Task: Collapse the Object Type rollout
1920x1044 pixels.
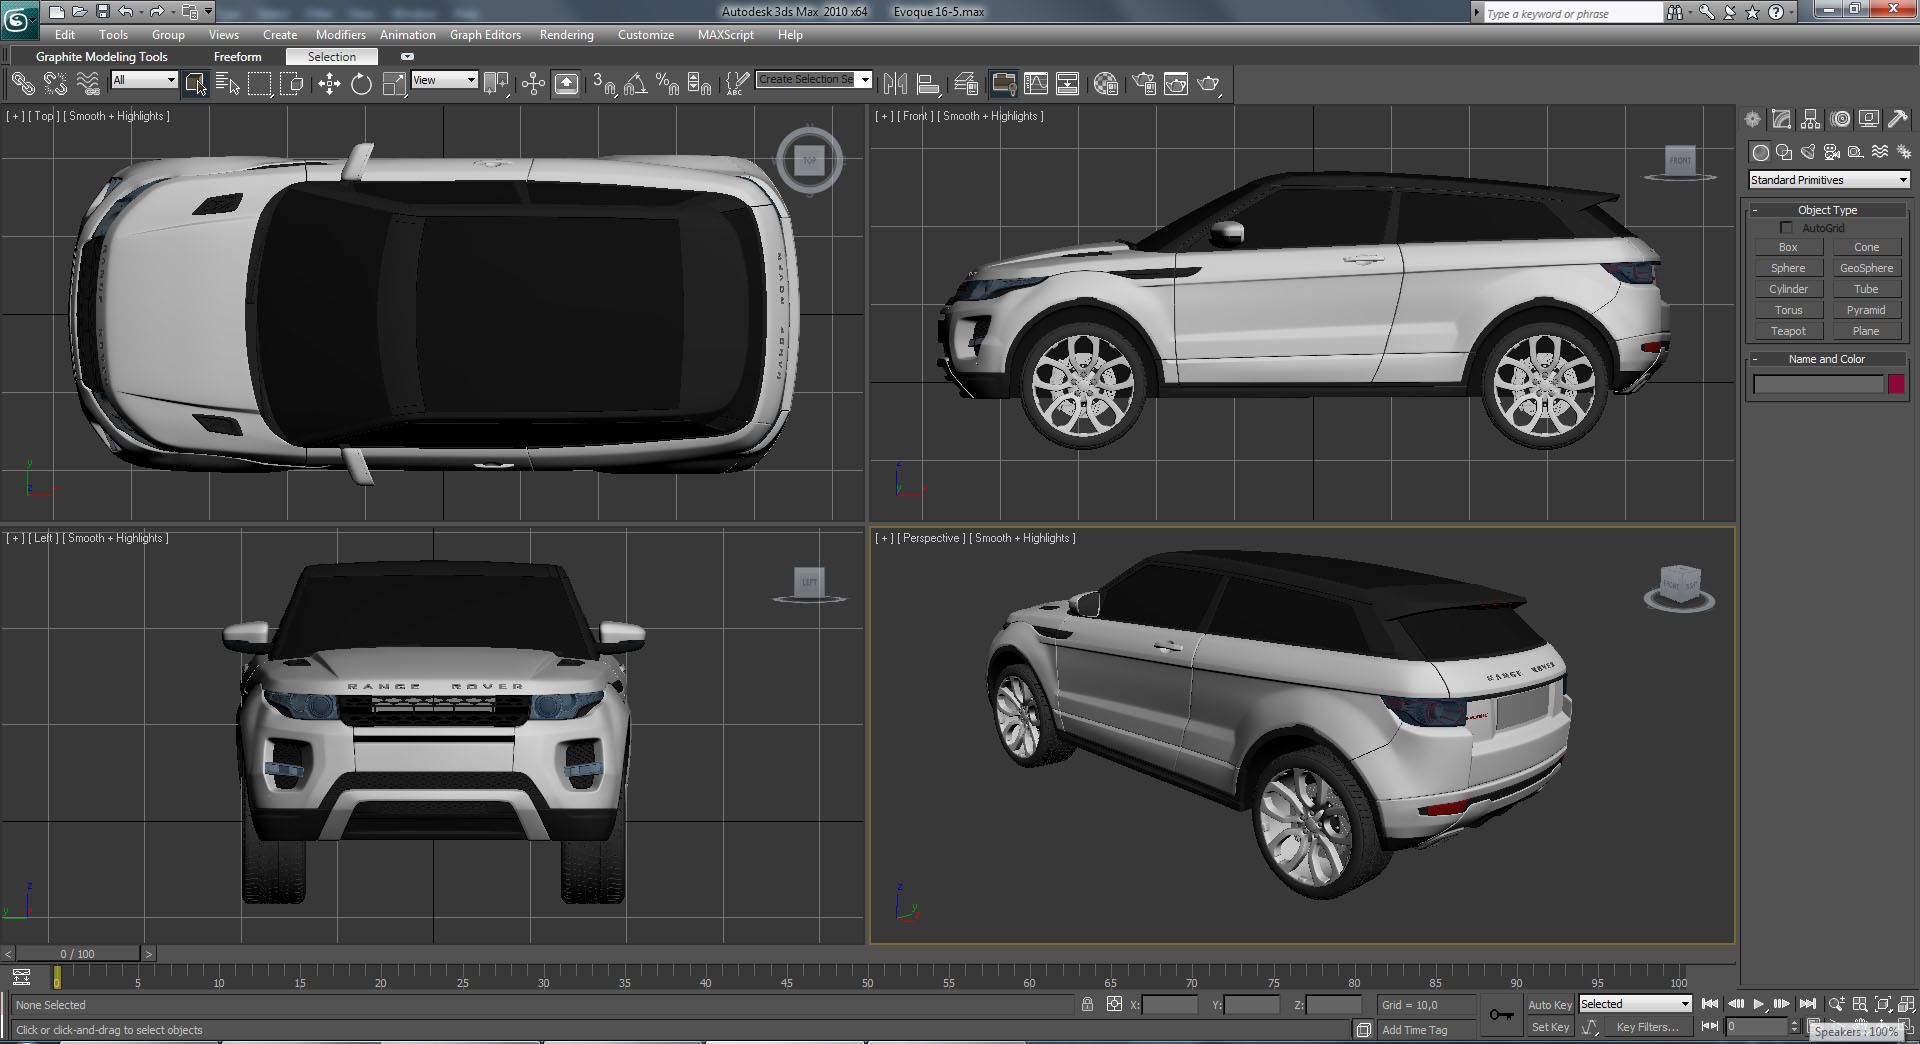Action: [1827, 210]
